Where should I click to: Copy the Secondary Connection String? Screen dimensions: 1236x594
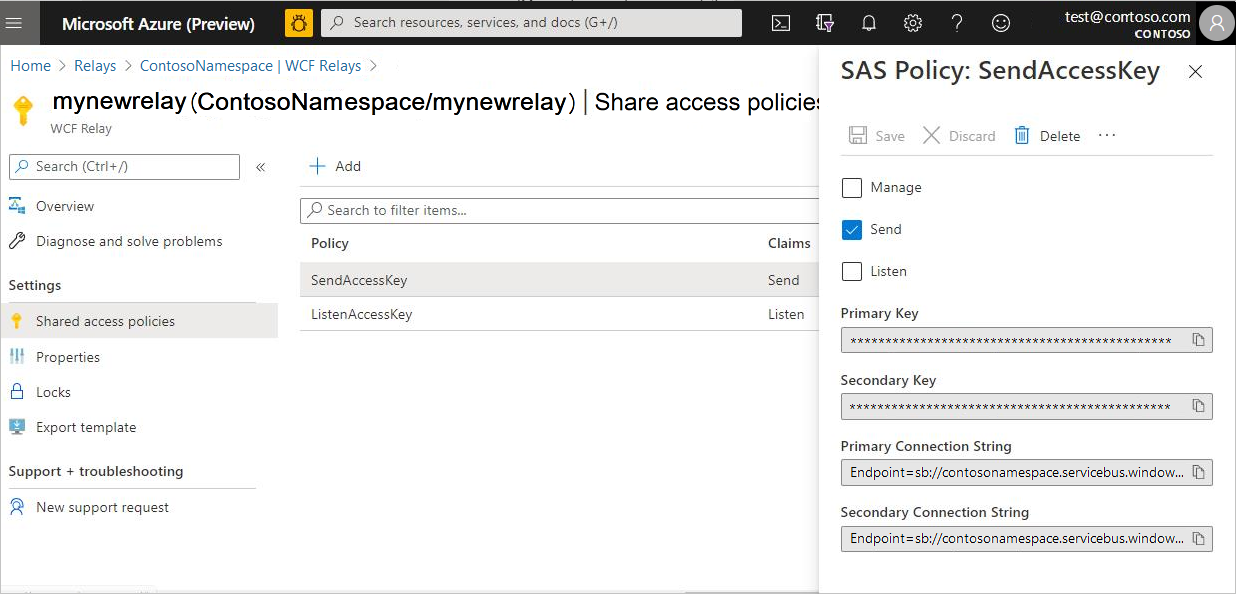click(x=1198, y=538)
